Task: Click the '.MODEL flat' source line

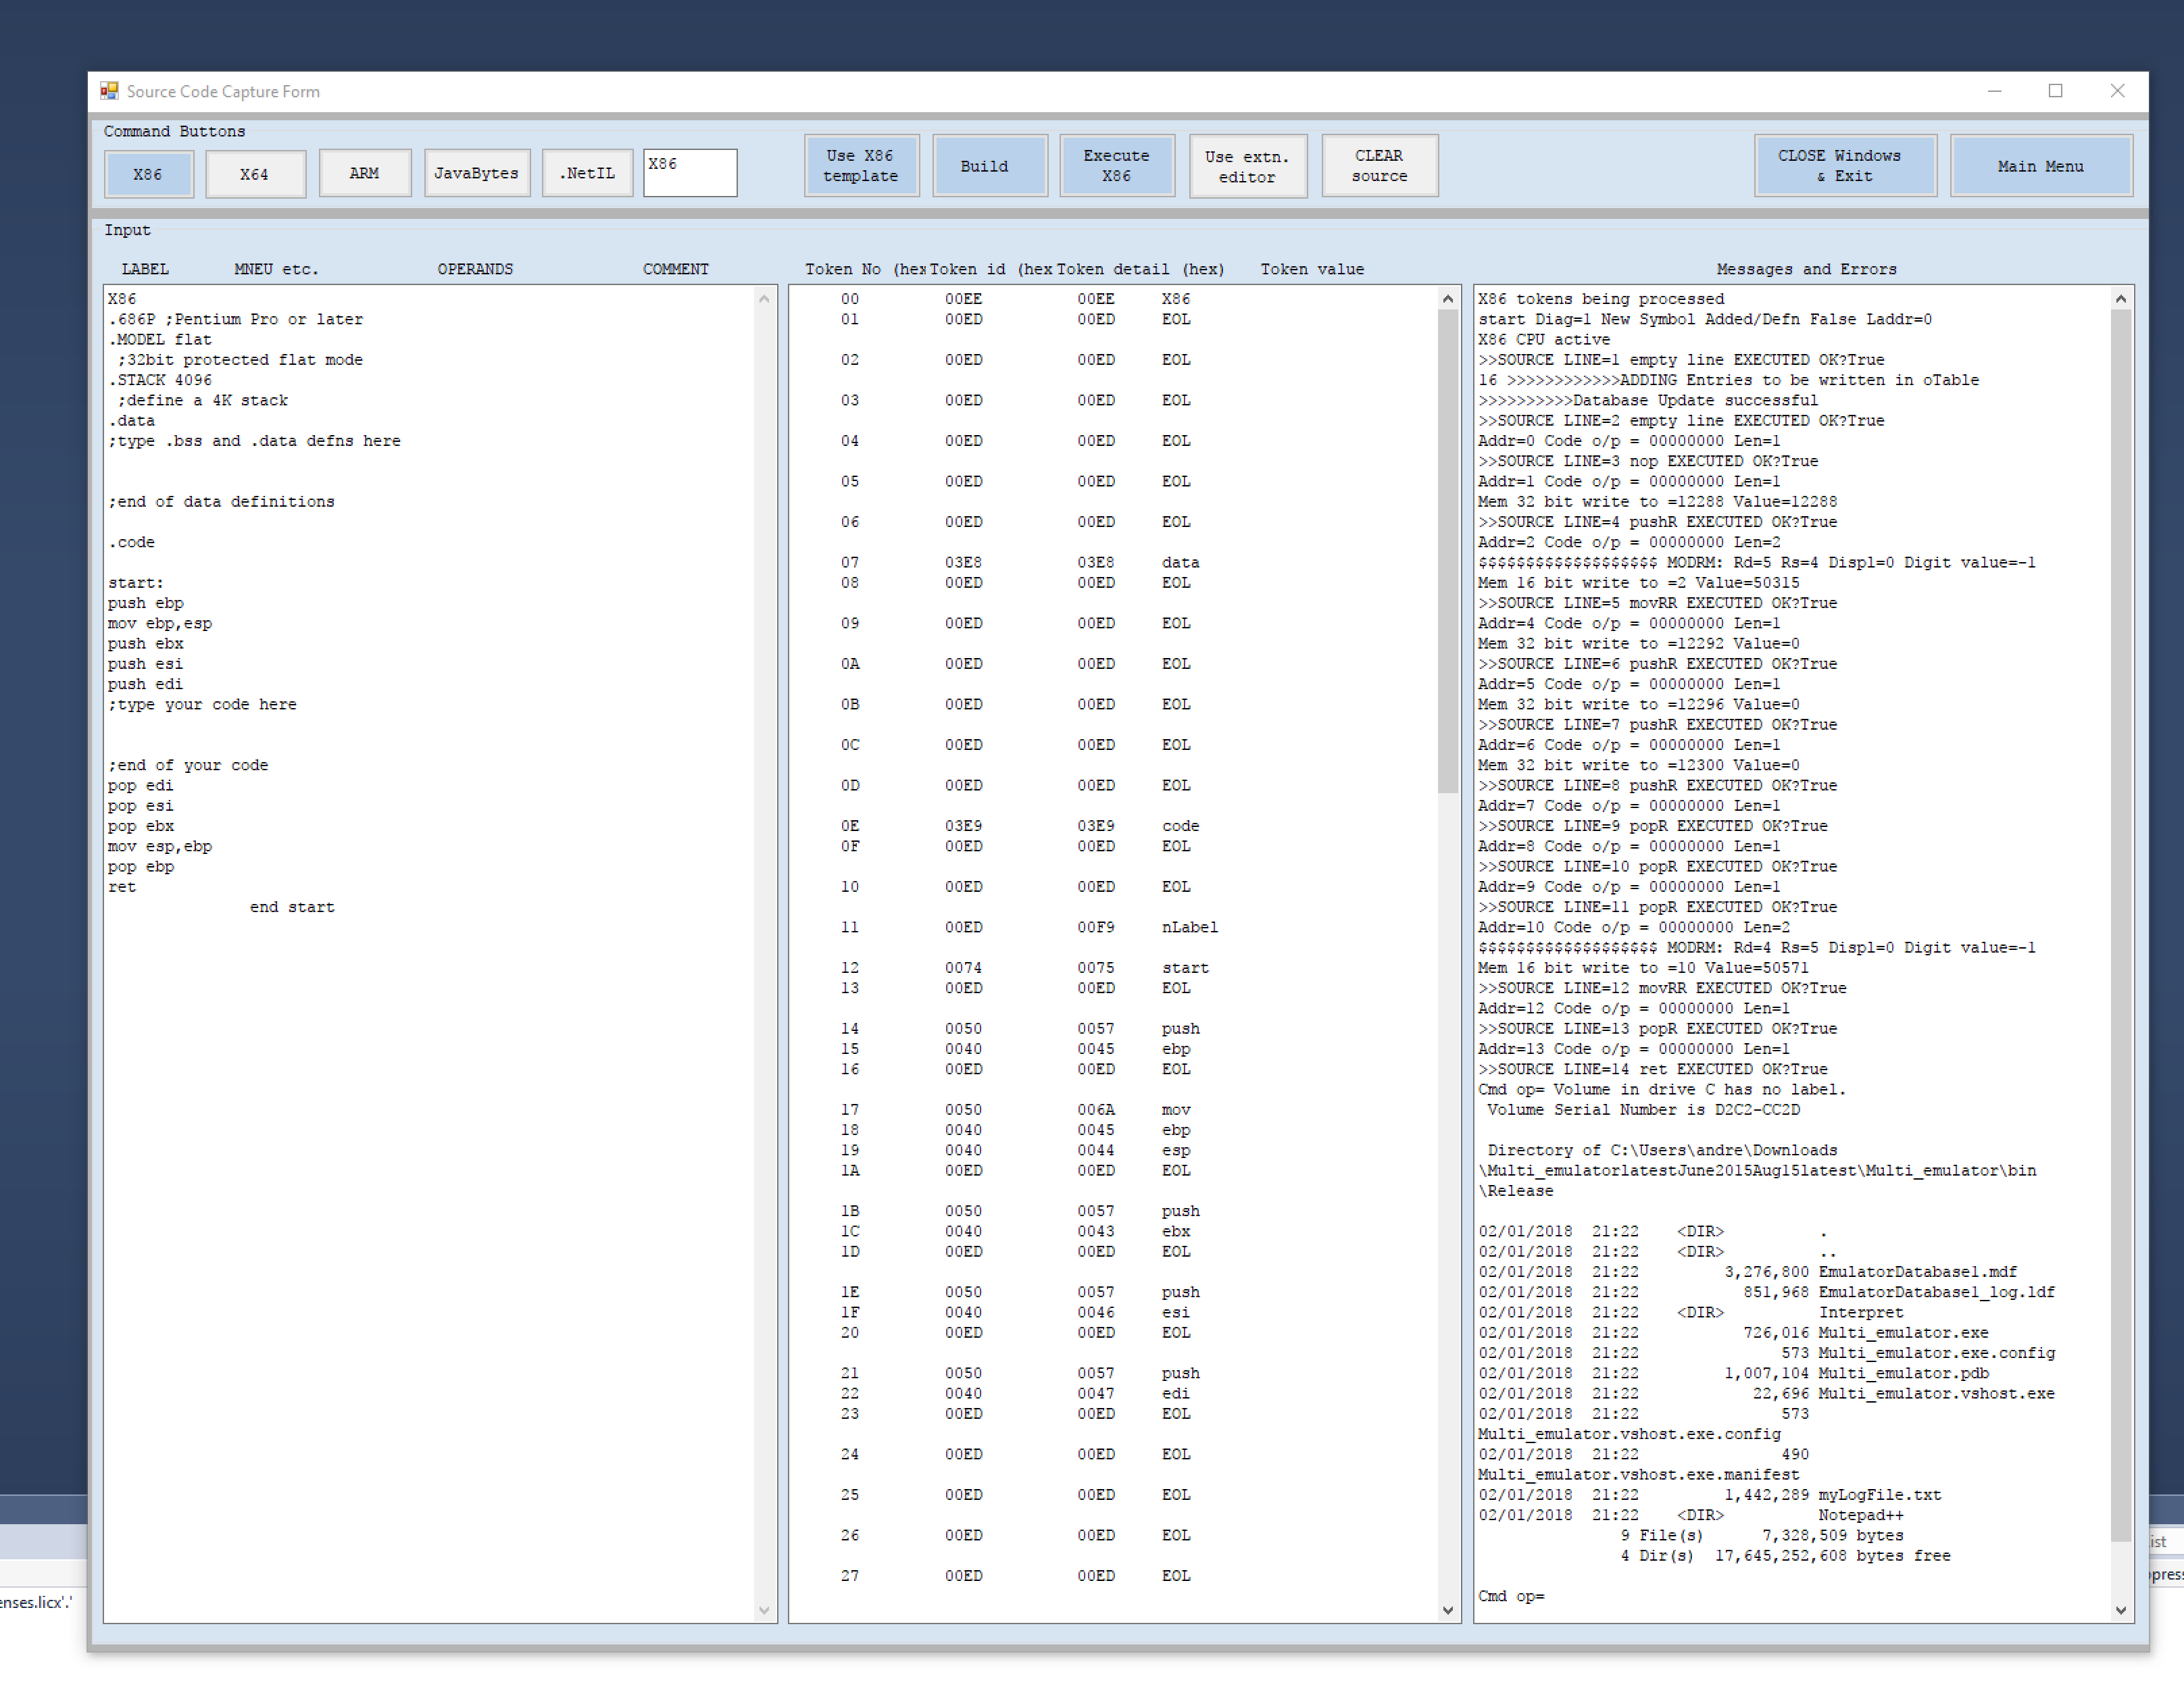Action: coord(160,339)
